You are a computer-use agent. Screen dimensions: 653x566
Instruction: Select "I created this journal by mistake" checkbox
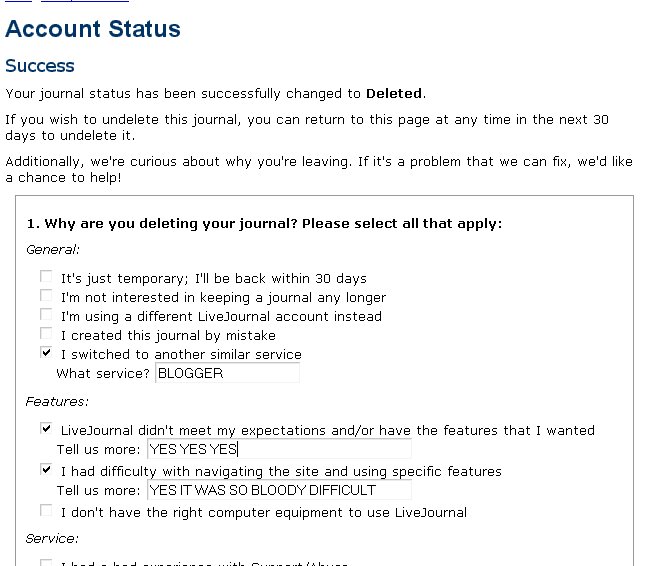click(46, 334)
